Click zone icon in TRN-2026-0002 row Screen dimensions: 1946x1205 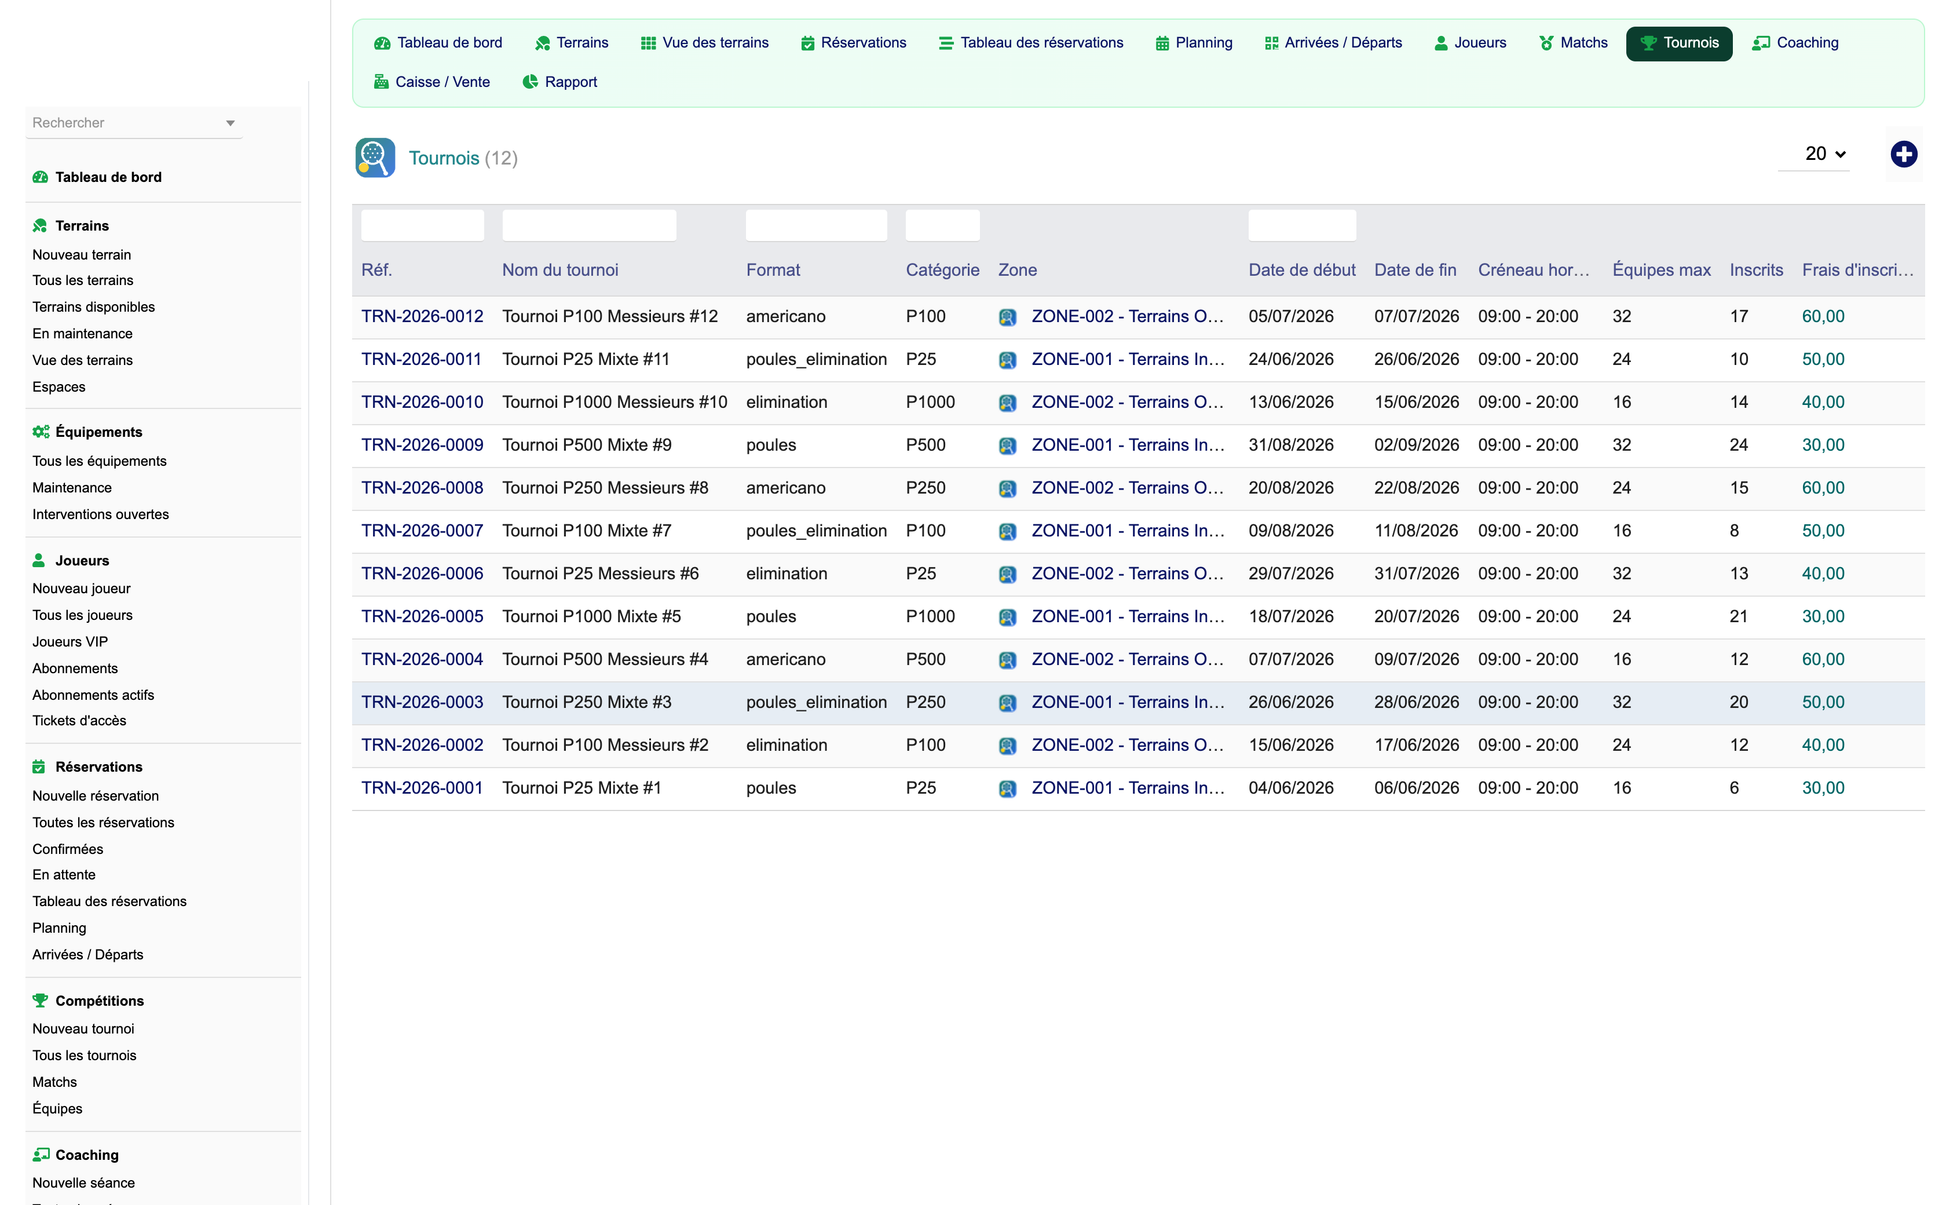click(x=1007, y=746)
